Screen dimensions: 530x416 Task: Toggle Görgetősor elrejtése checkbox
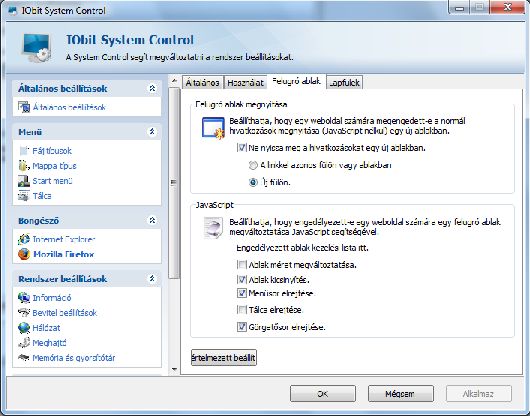pos(242,327)
